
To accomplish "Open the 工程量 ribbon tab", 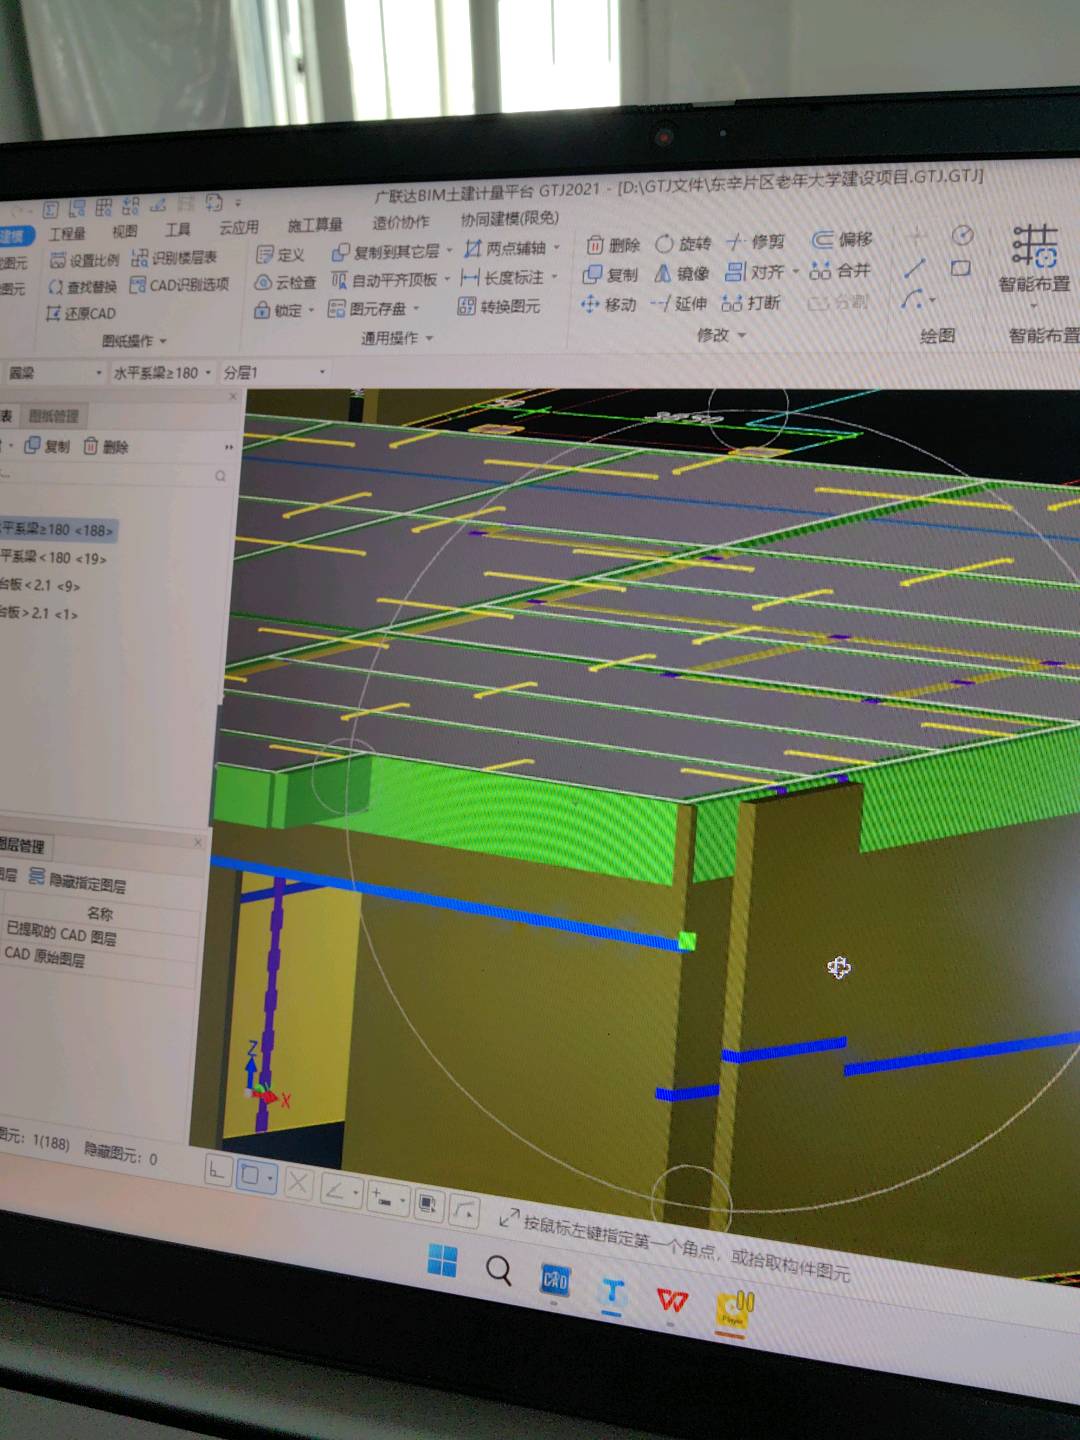I will 68,234.
